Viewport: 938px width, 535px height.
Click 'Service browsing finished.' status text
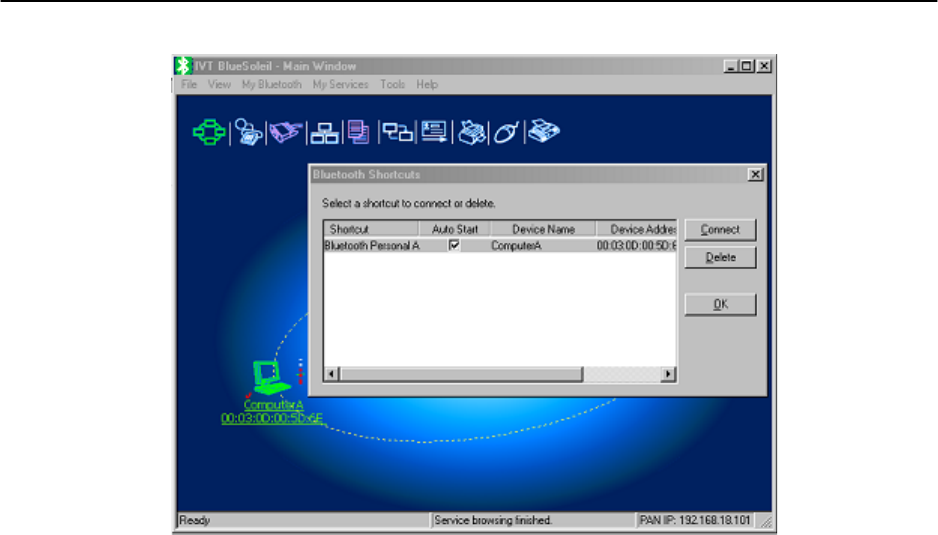(493, 520)
